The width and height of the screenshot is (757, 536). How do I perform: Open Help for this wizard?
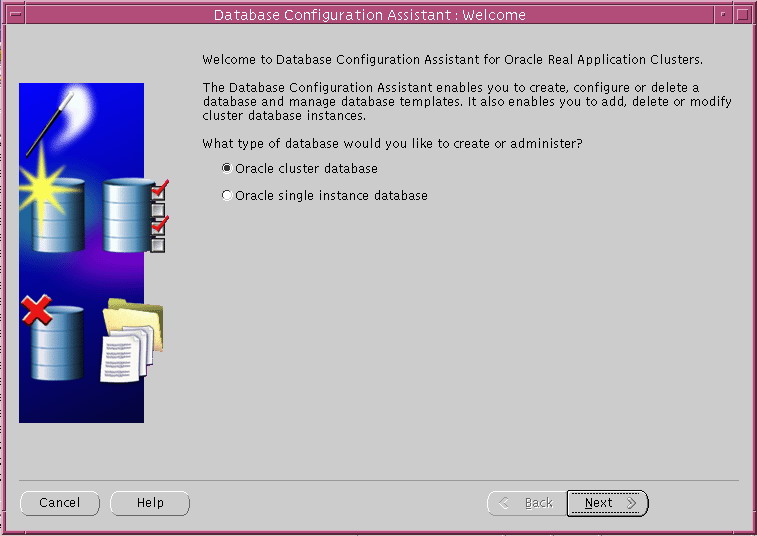tap(150, 503)
